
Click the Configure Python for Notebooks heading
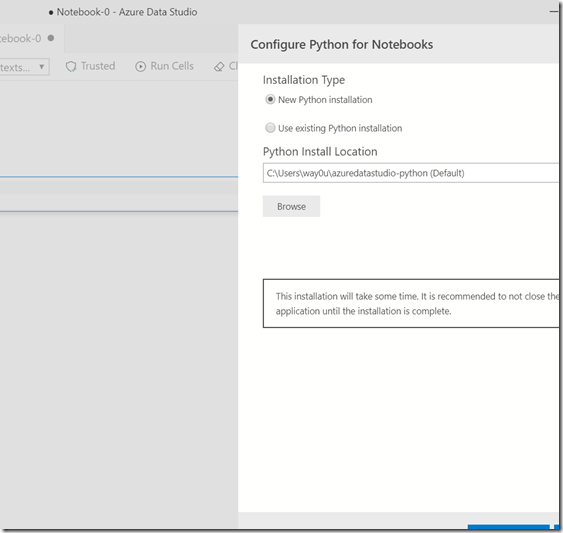pyautogui.click(x=341, y=45)
